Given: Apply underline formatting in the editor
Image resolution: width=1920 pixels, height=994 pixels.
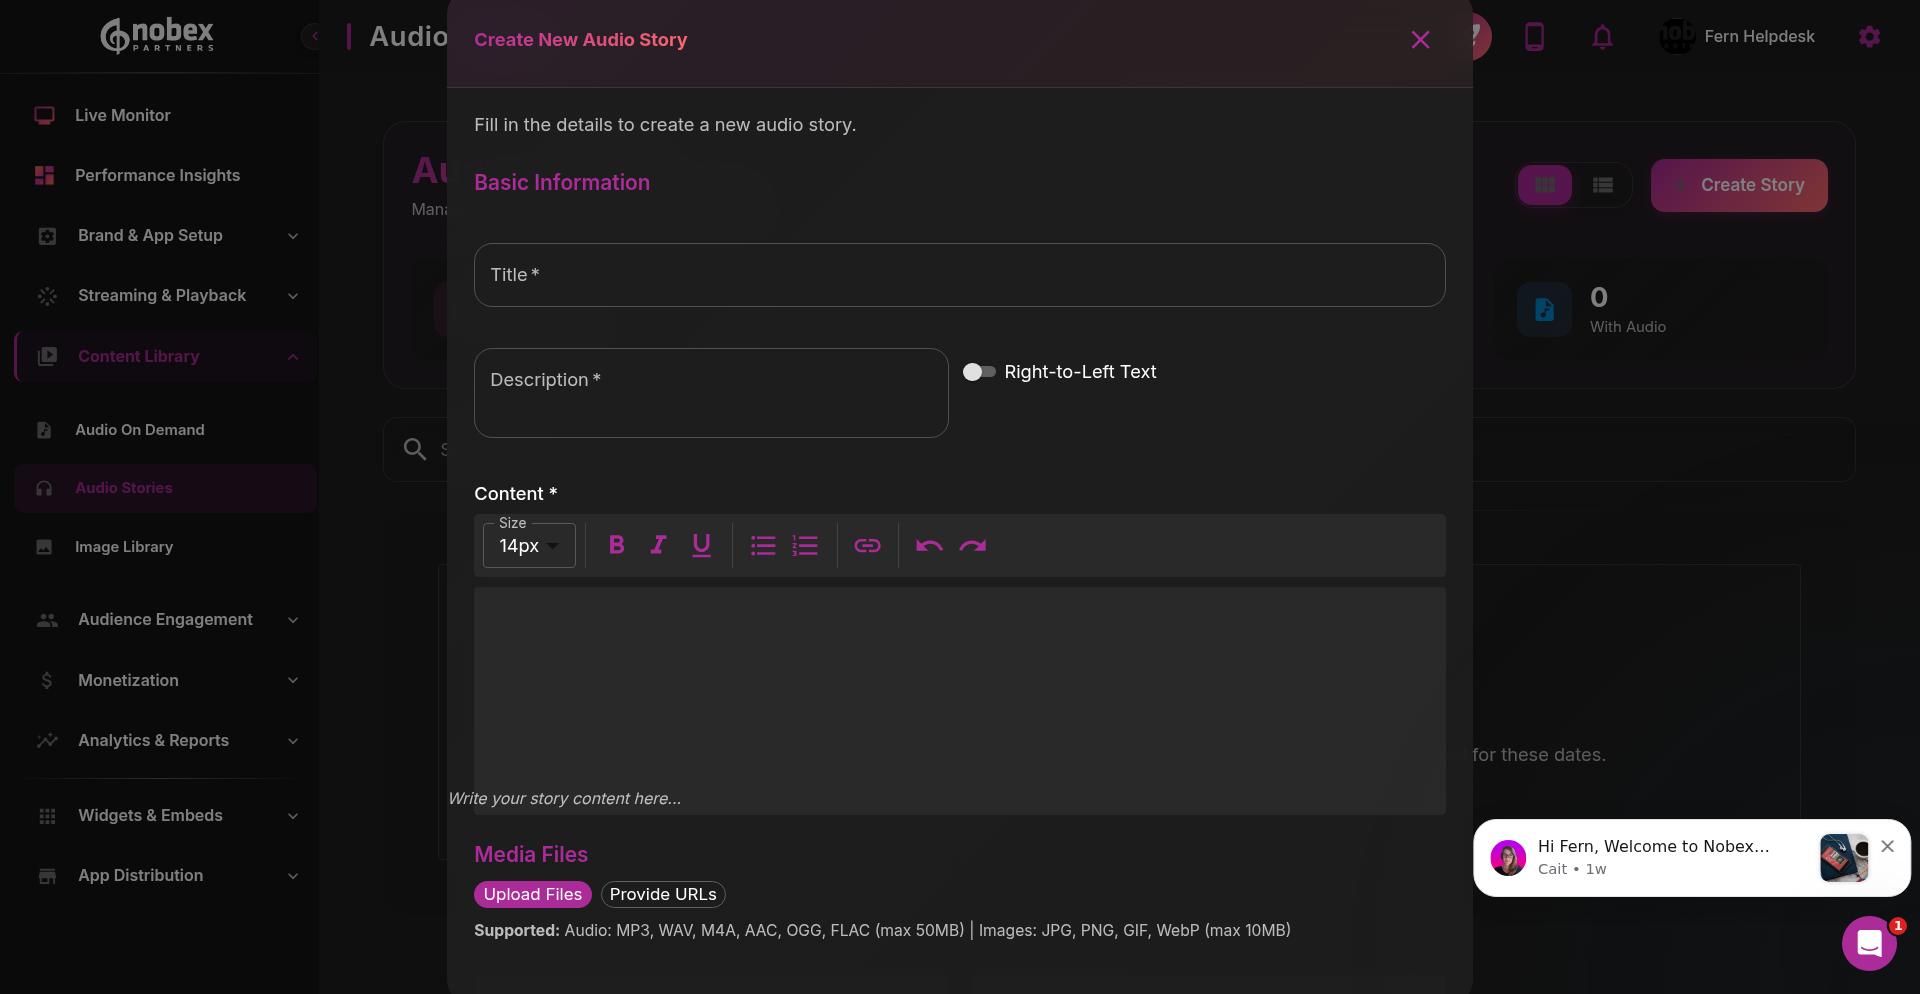Looking at the screenshot, I should (x=701, y=545).
